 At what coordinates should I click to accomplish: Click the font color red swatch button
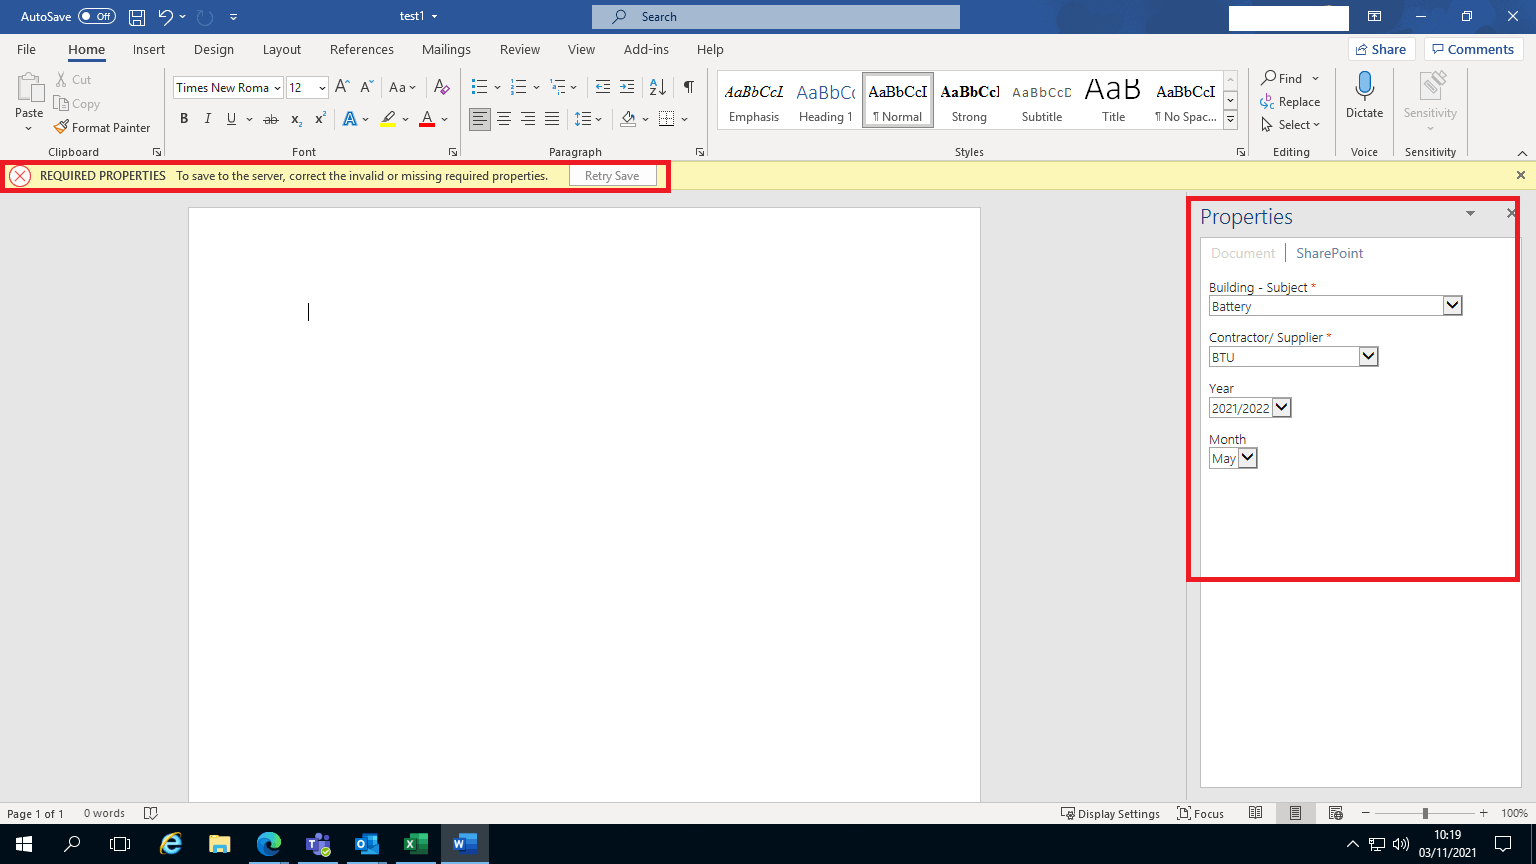point(427,119)
